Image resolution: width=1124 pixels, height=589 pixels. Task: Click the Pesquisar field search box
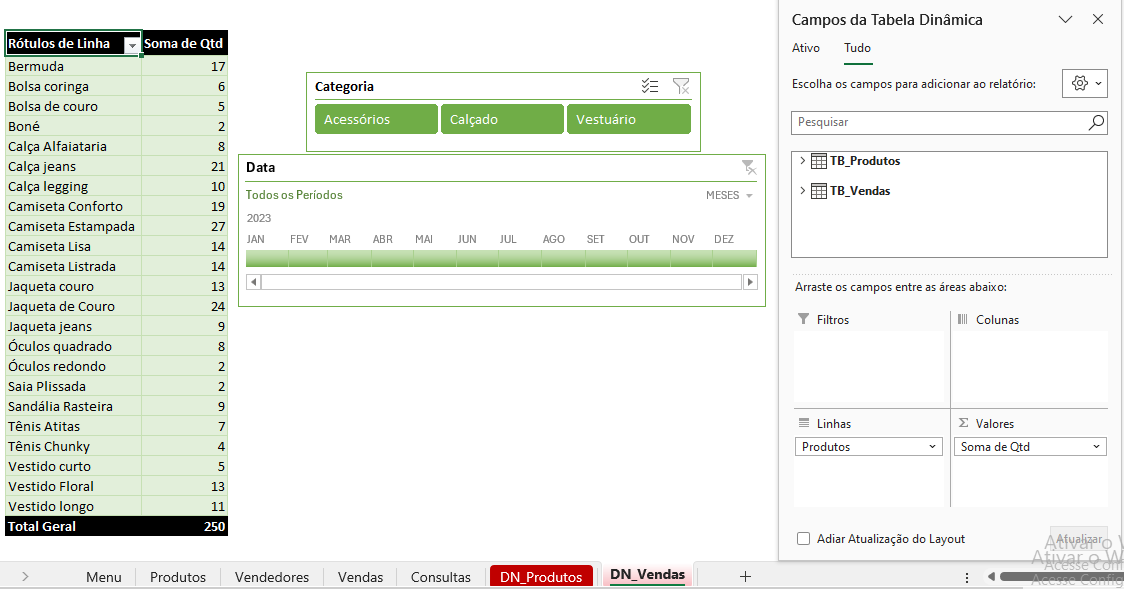(x=939, y=123)
